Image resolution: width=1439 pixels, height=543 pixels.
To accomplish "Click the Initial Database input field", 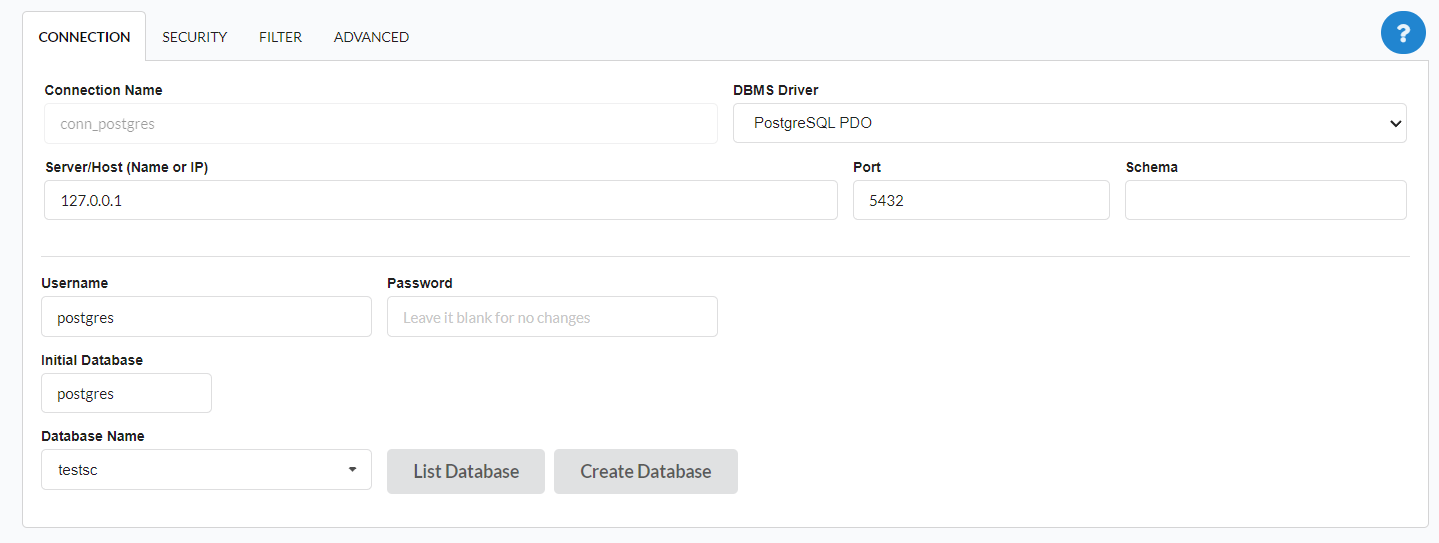I will coord(126,393).
